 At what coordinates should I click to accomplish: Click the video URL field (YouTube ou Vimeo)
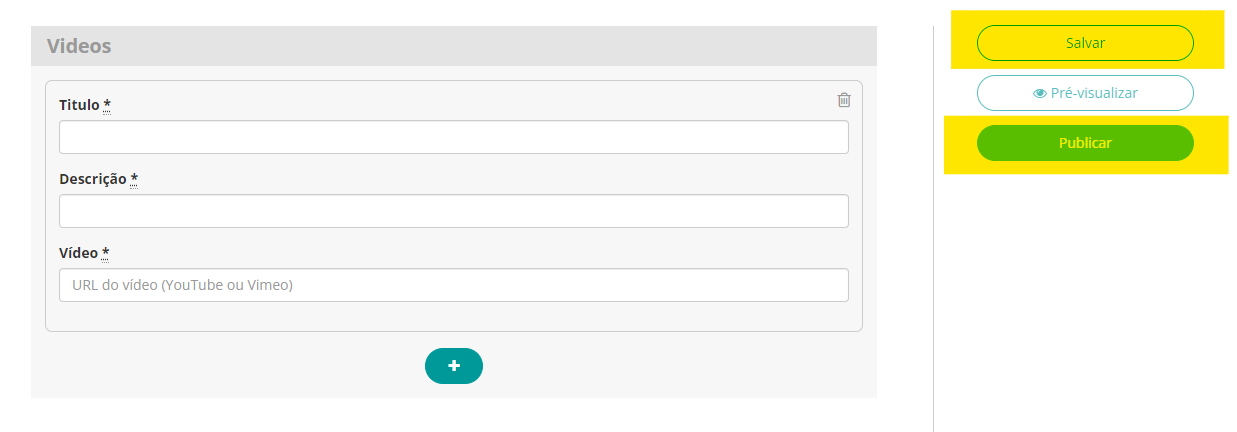click(454, 285)
